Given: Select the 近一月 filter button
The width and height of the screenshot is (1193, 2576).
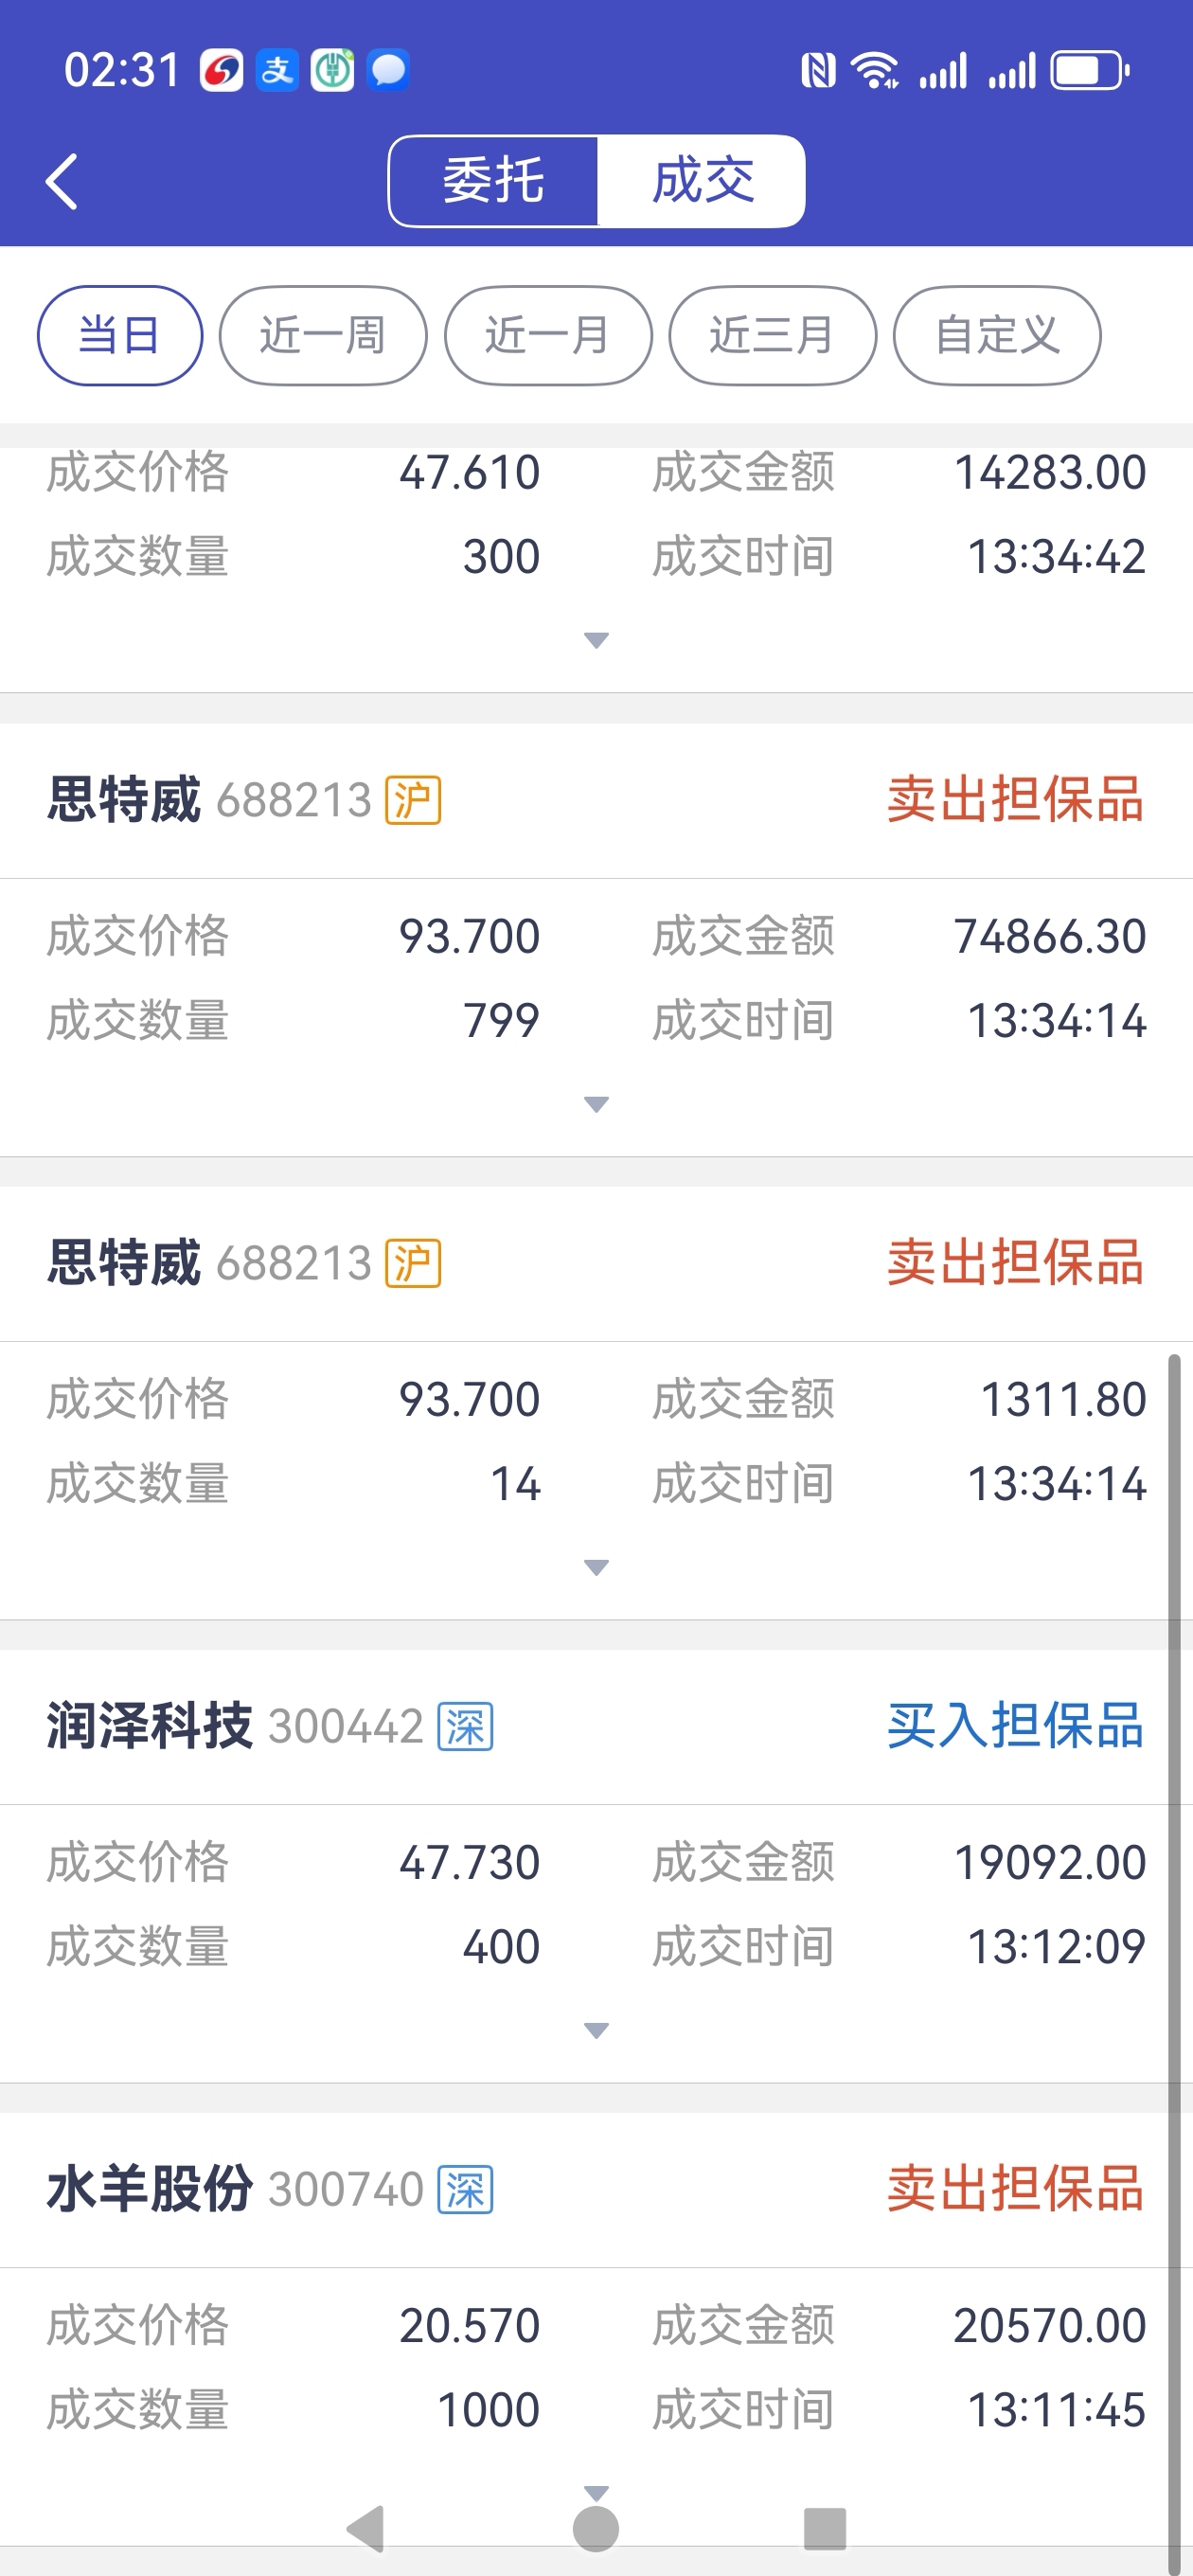Looking at the screenshot, I should pos(548,336).
